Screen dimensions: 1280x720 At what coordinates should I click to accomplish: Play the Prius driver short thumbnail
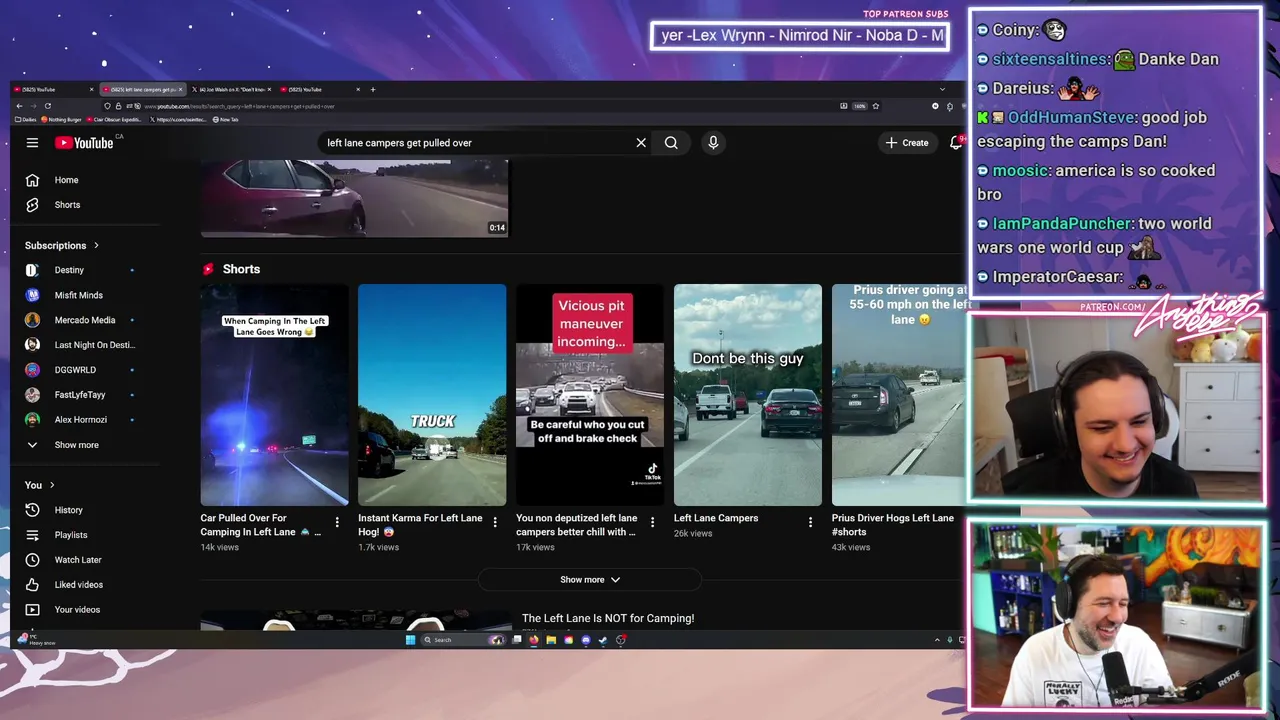898,395
